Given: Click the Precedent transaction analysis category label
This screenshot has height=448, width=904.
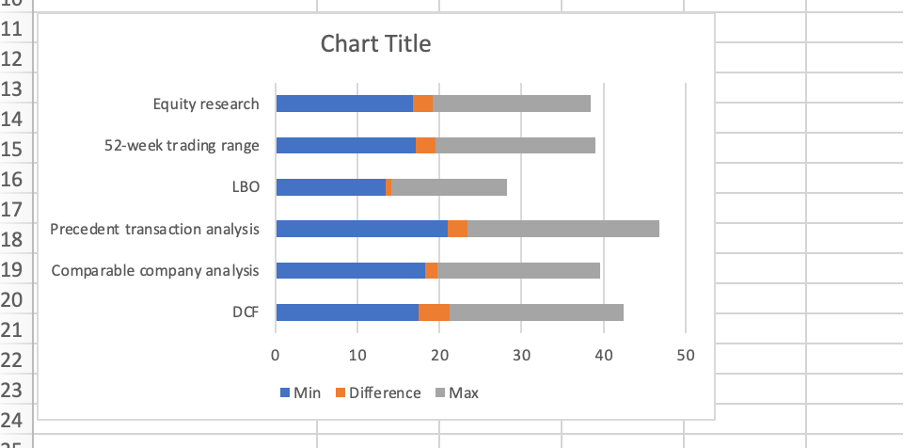Looking at the screenshot, I should [x=155, y=229].
